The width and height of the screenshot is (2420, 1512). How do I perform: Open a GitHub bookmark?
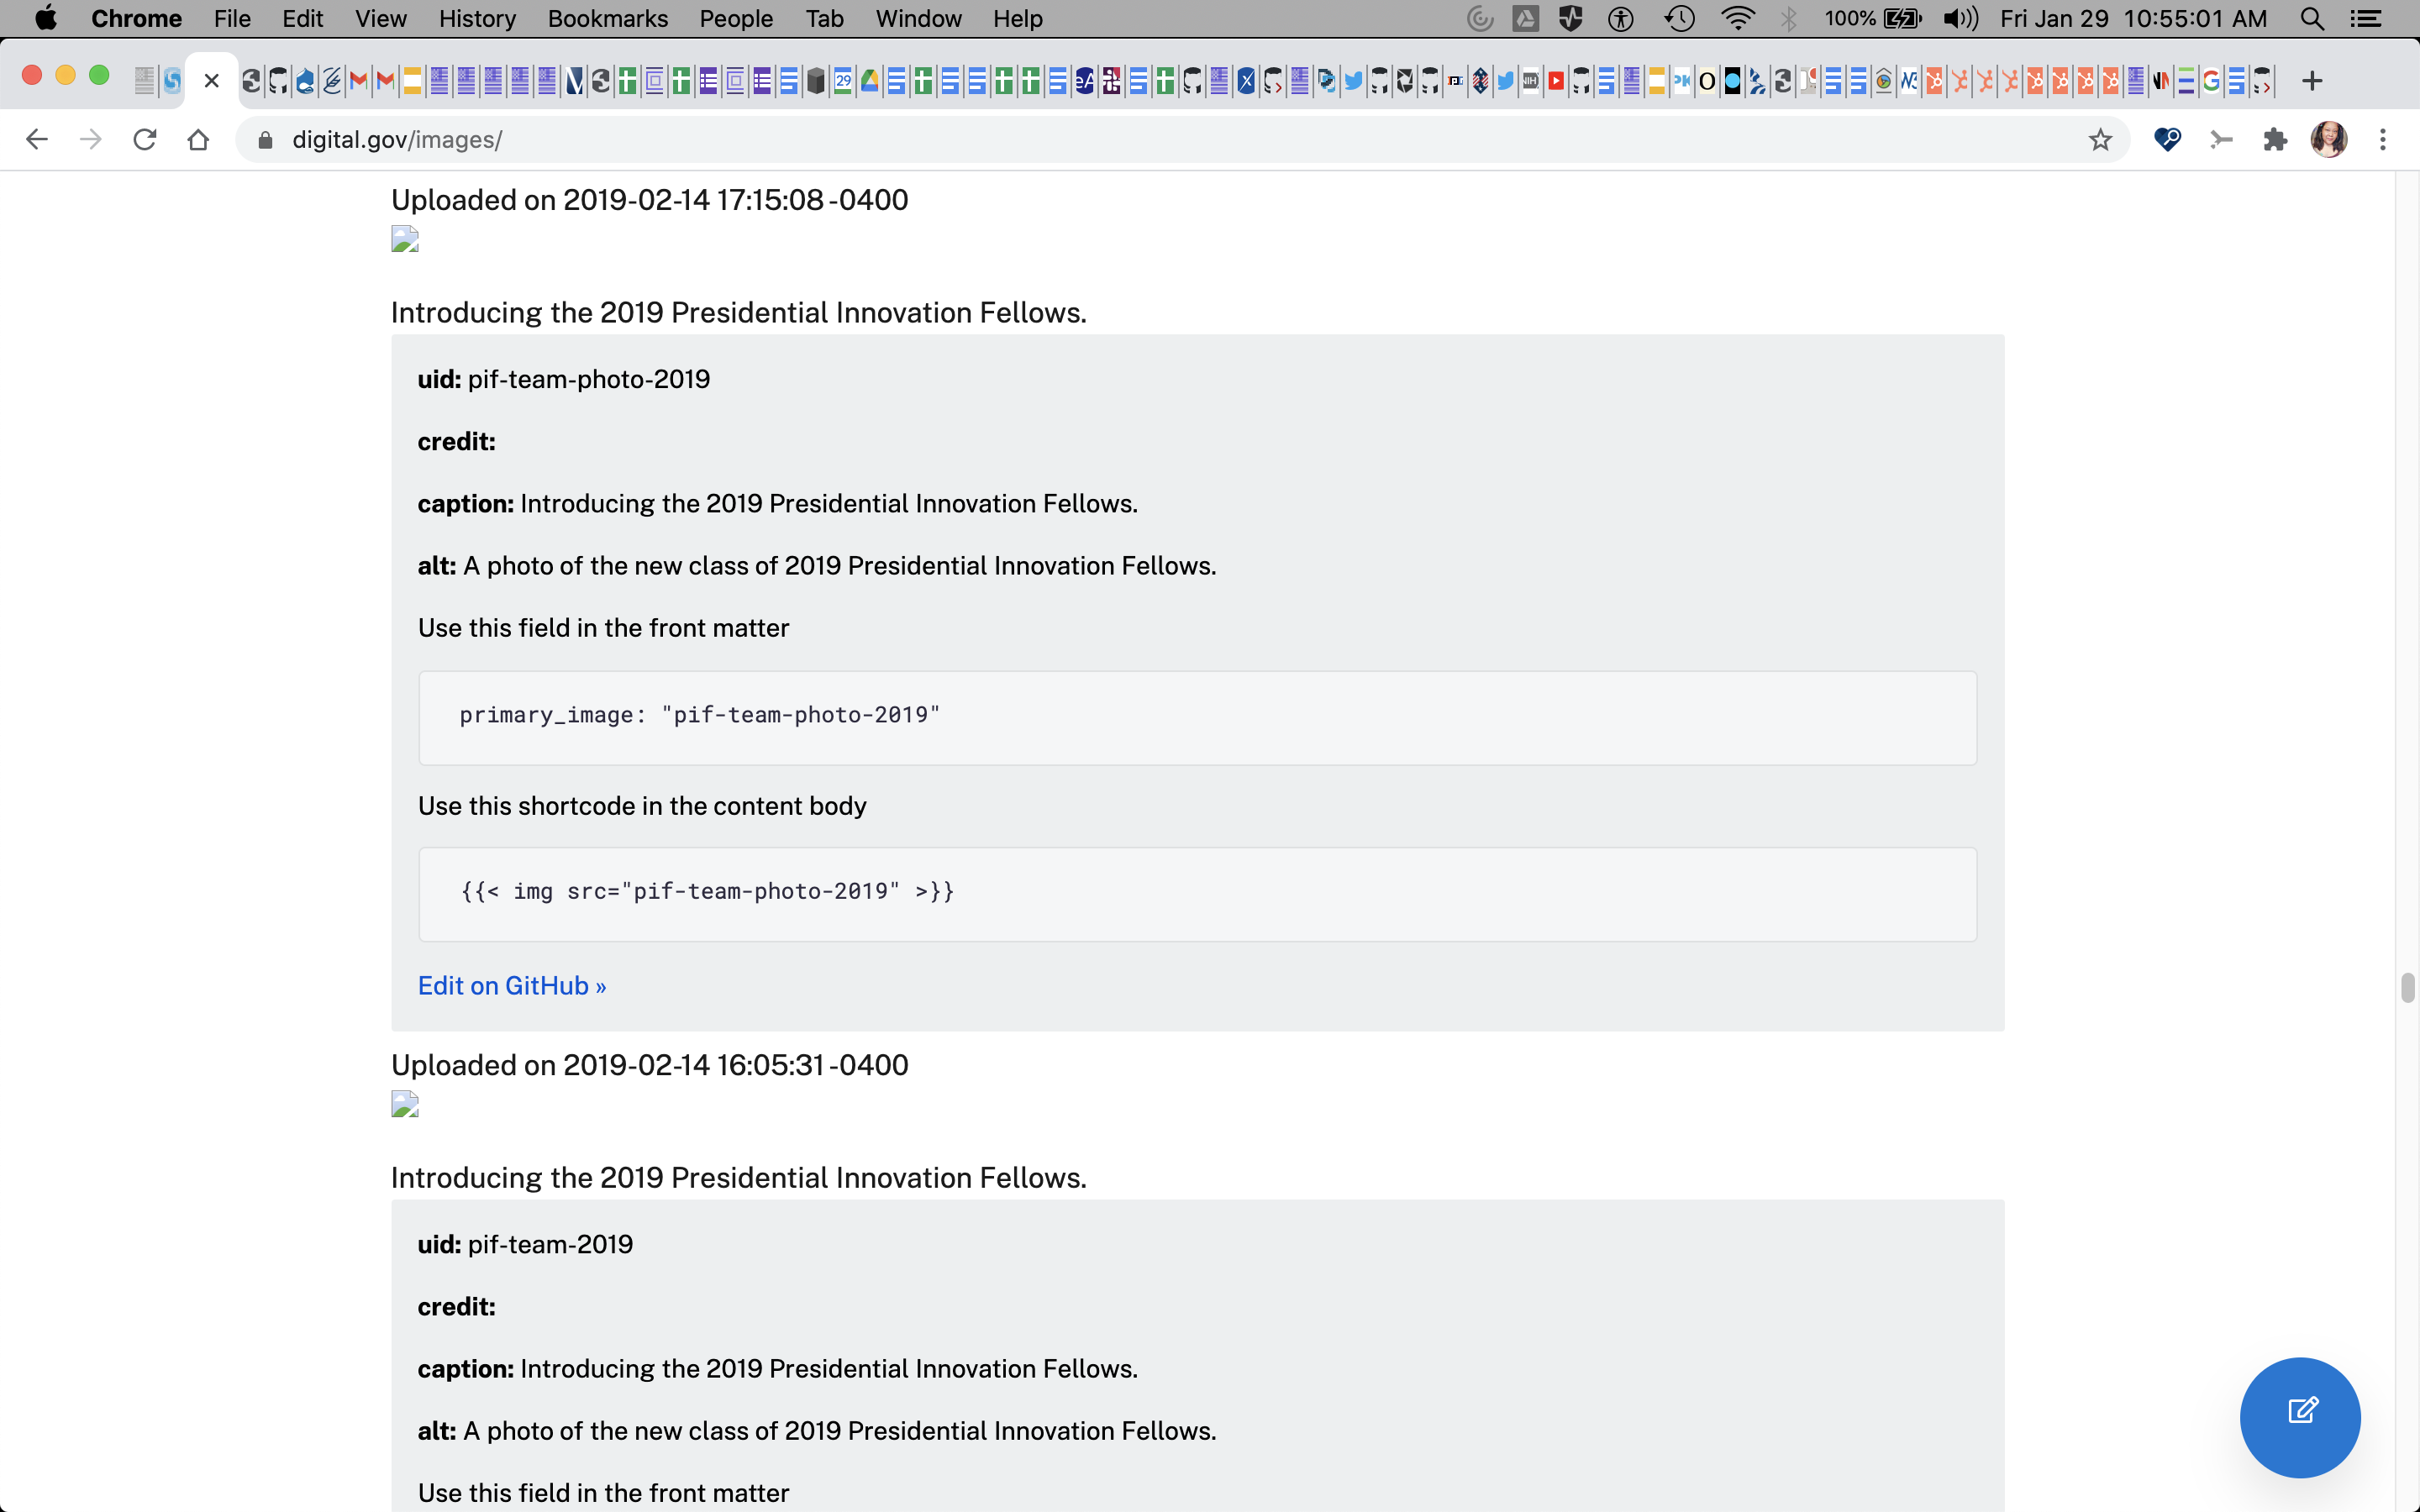click(x=277, y=82)
